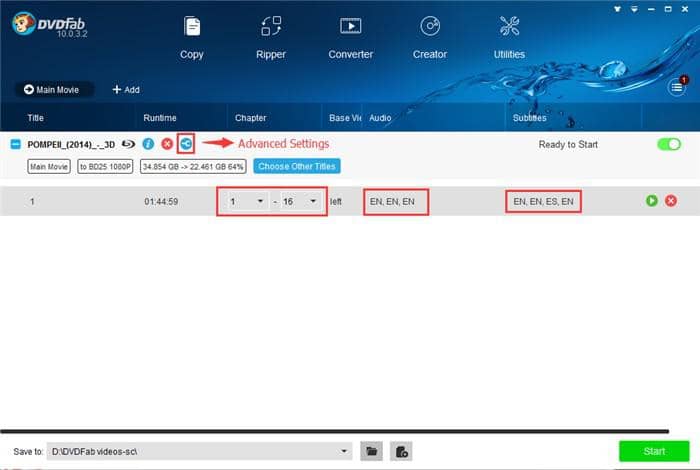Remove POMPEII source with red X icon
Screen dimensions: 700x470
tap(167, 144)
